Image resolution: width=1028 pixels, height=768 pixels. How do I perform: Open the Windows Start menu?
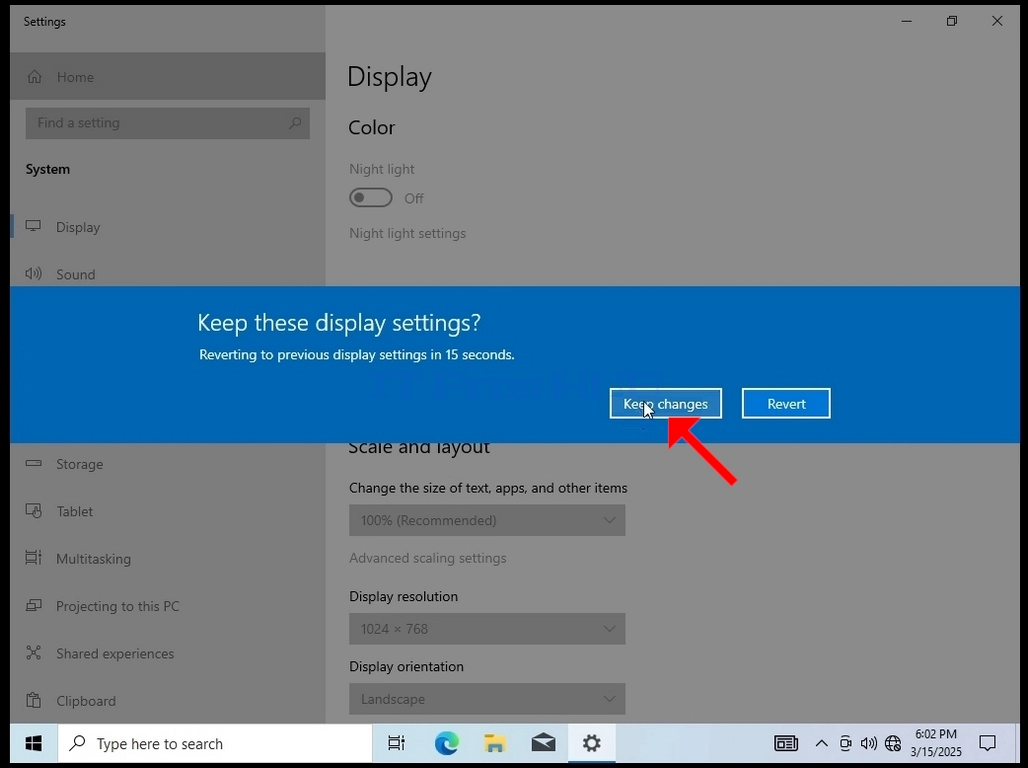[x=33, y=743]
